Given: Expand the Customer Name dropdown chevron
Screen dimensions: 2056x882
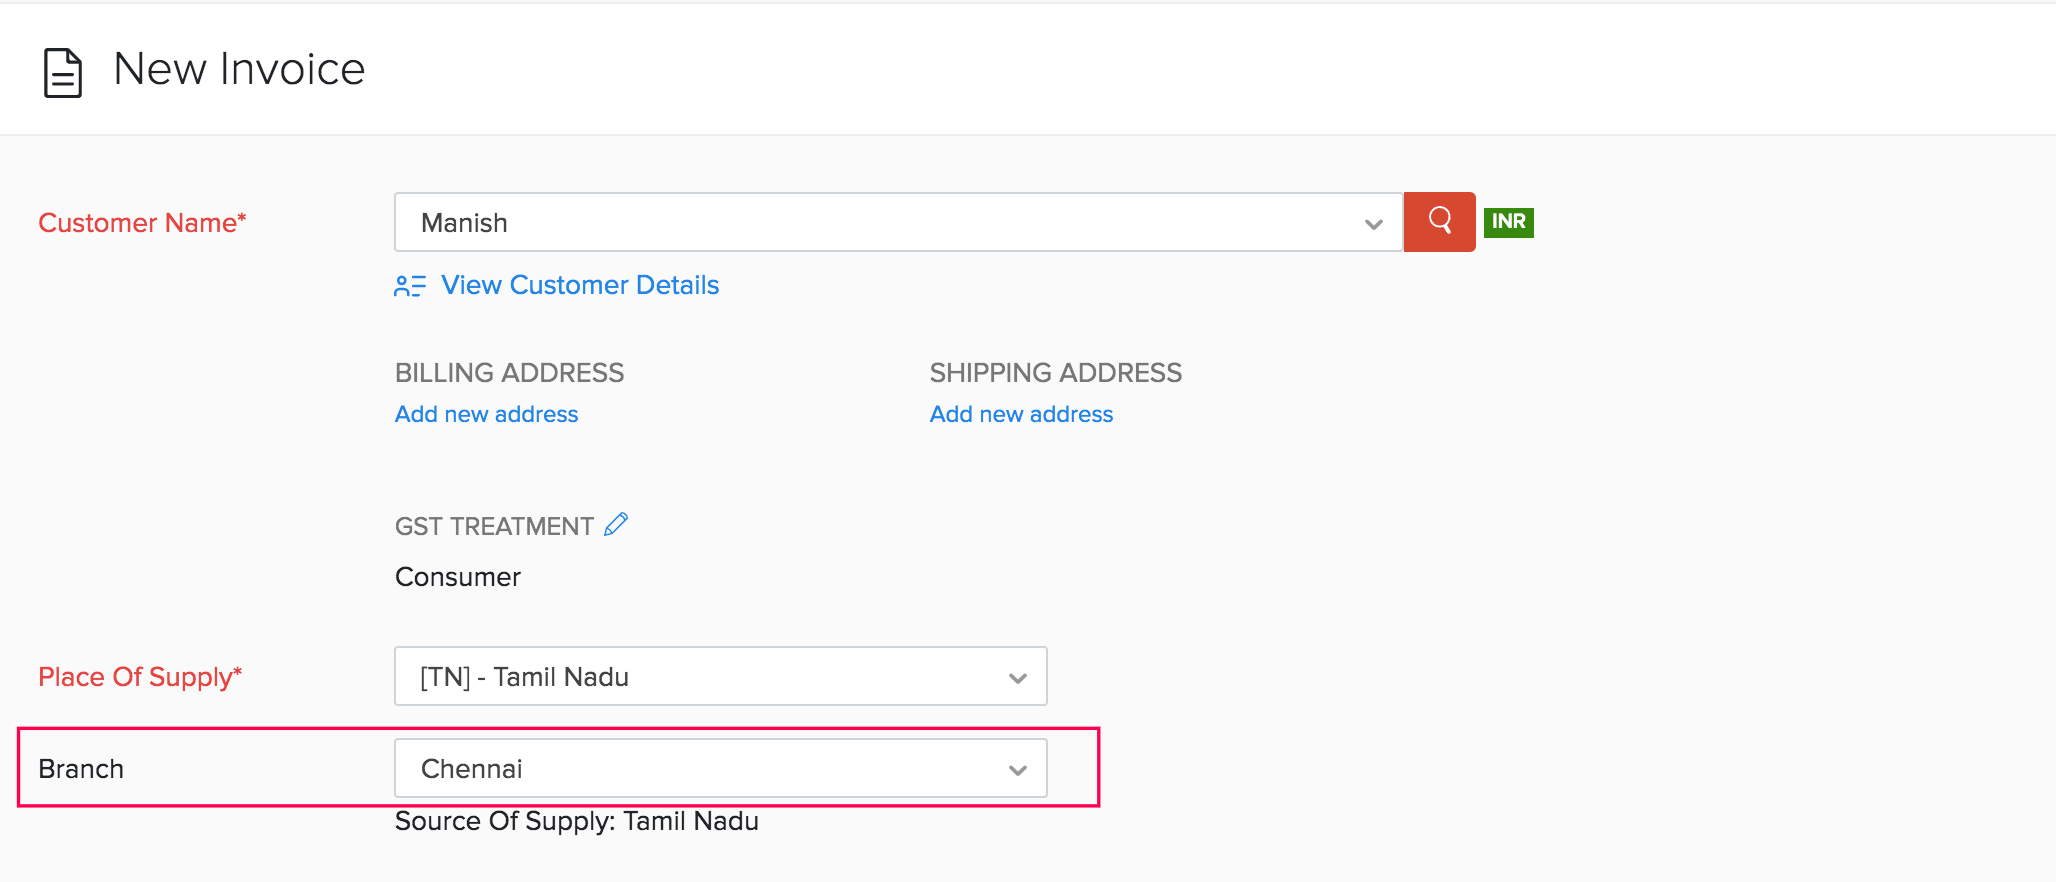Looking at the screenshot, I should click(x=1373, y=224).
